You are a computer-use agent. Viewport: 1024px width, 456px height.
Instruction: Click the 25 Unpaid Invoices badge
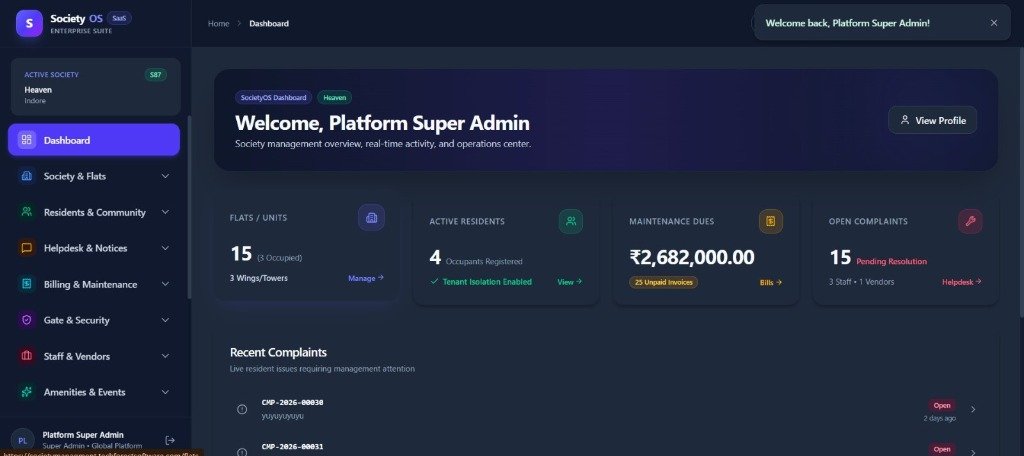(x=664, y=282)
